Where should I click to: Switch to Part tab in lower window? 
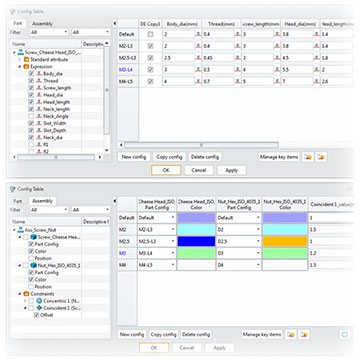(x=18, y=201)
